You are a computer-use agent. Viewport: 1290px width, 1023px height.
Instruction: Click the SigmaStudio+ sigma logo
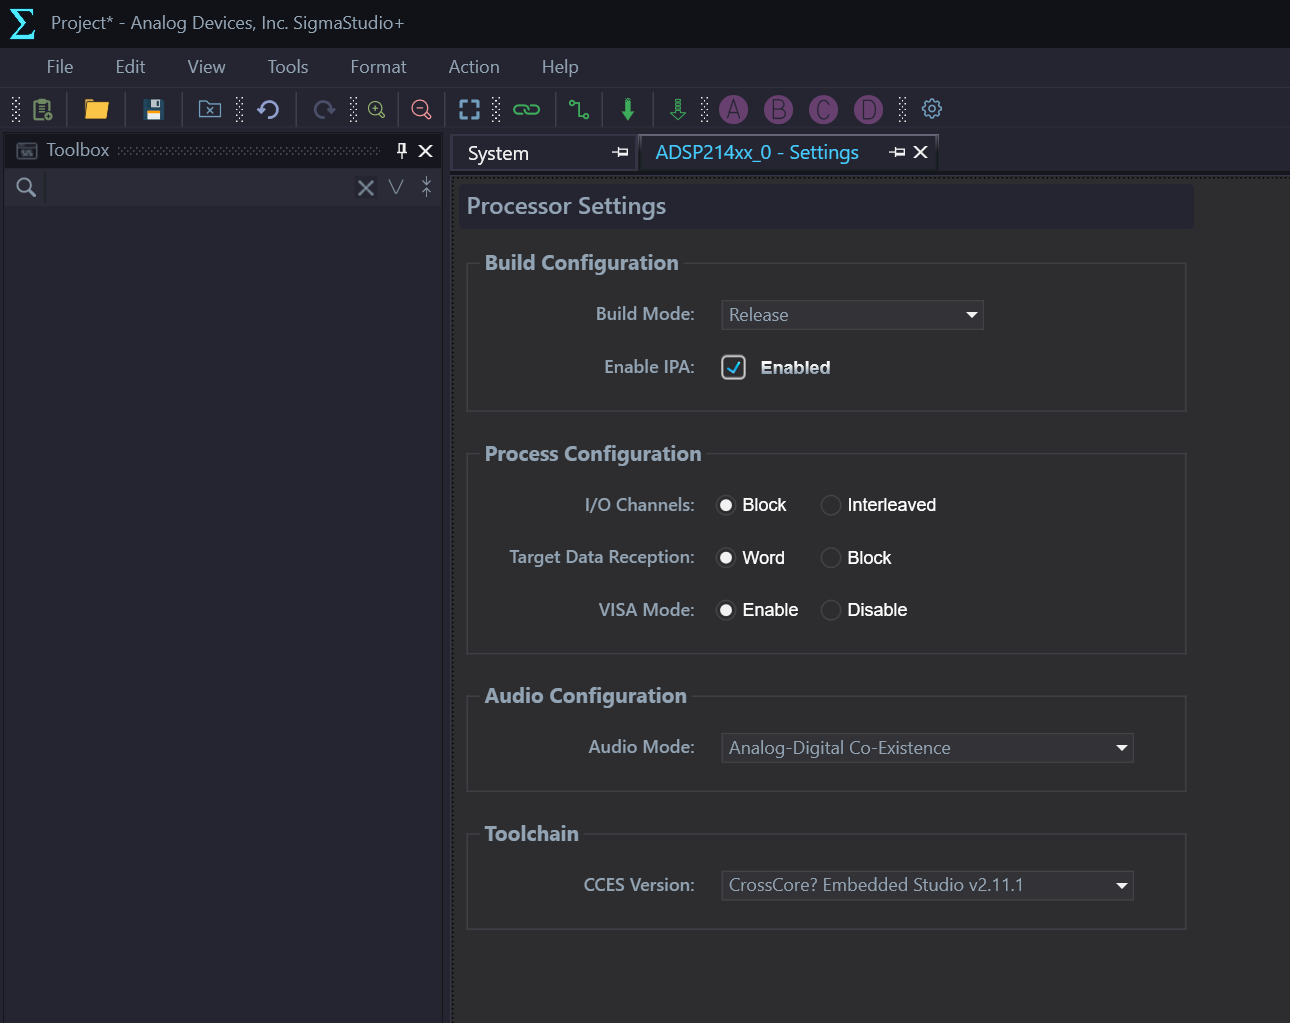coord(22,23)
